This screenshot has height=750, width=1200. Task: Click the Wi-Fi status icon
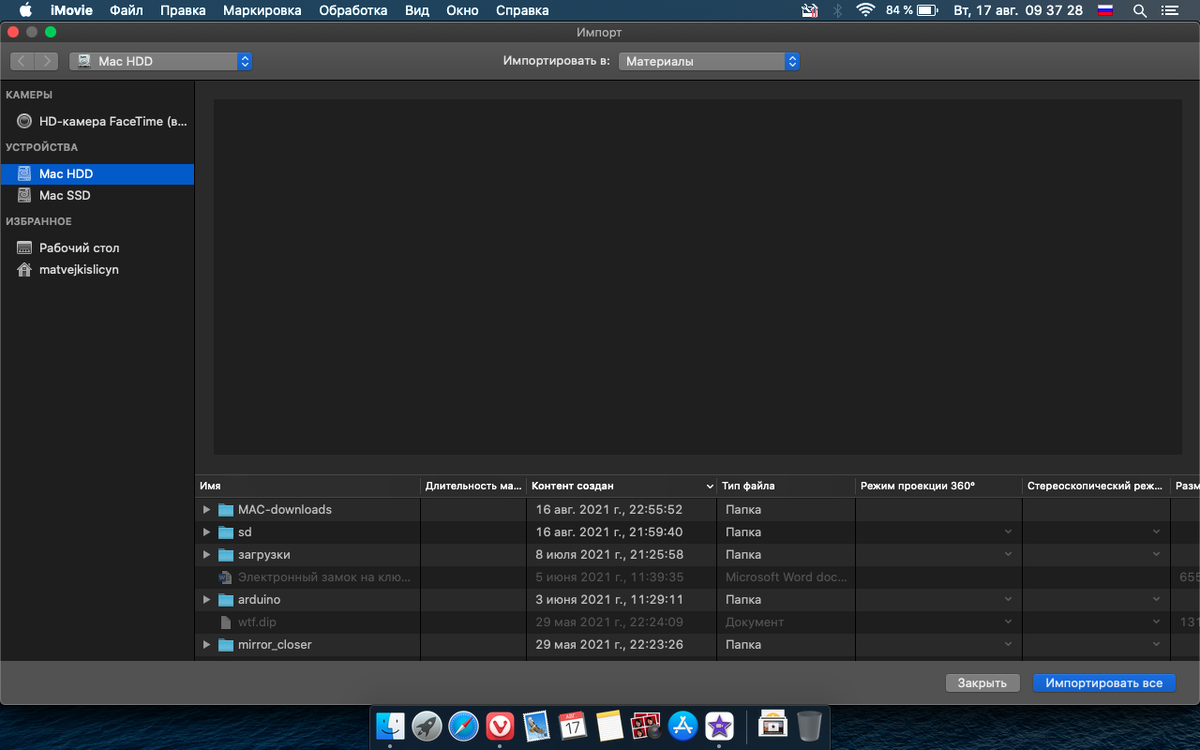[x=866, y=10]
